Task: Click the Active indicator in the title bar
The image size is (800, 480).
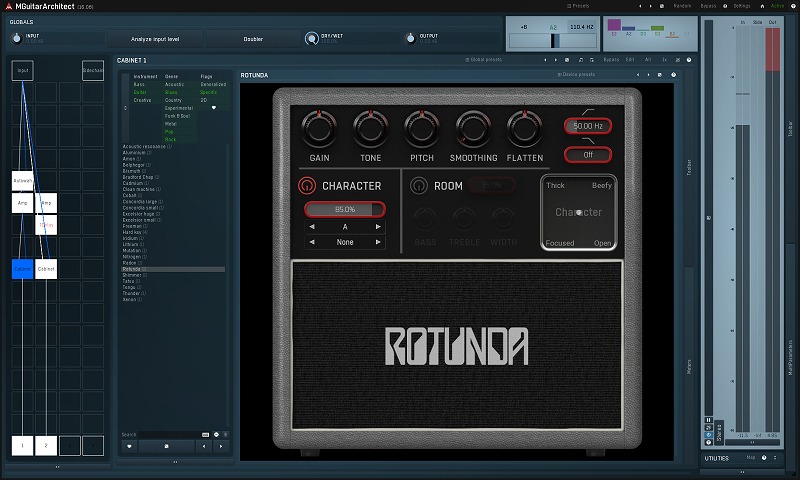Action: (777, 5)
